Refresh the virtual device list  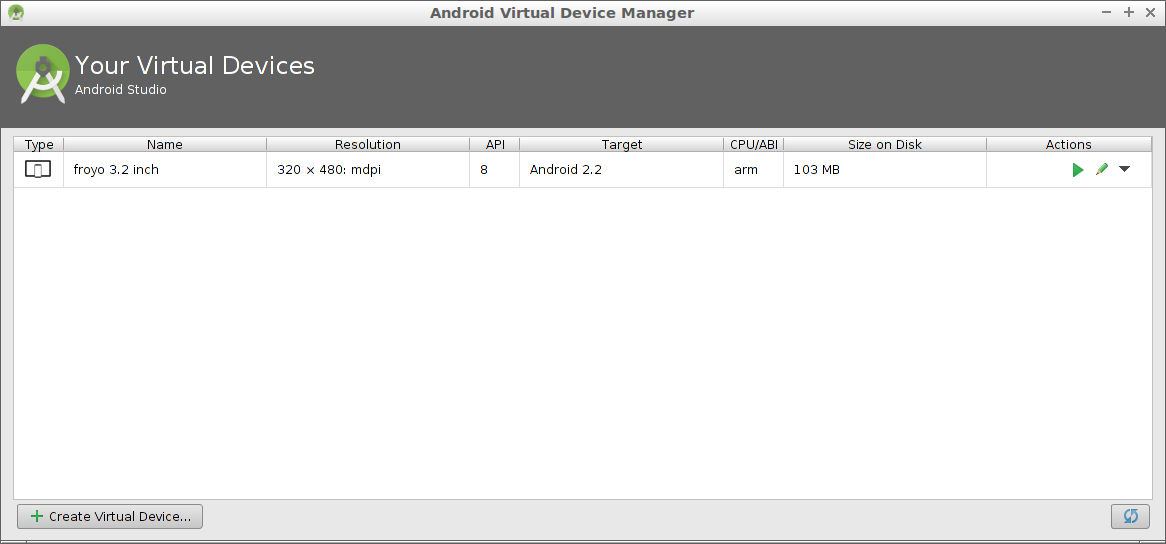1130,516
